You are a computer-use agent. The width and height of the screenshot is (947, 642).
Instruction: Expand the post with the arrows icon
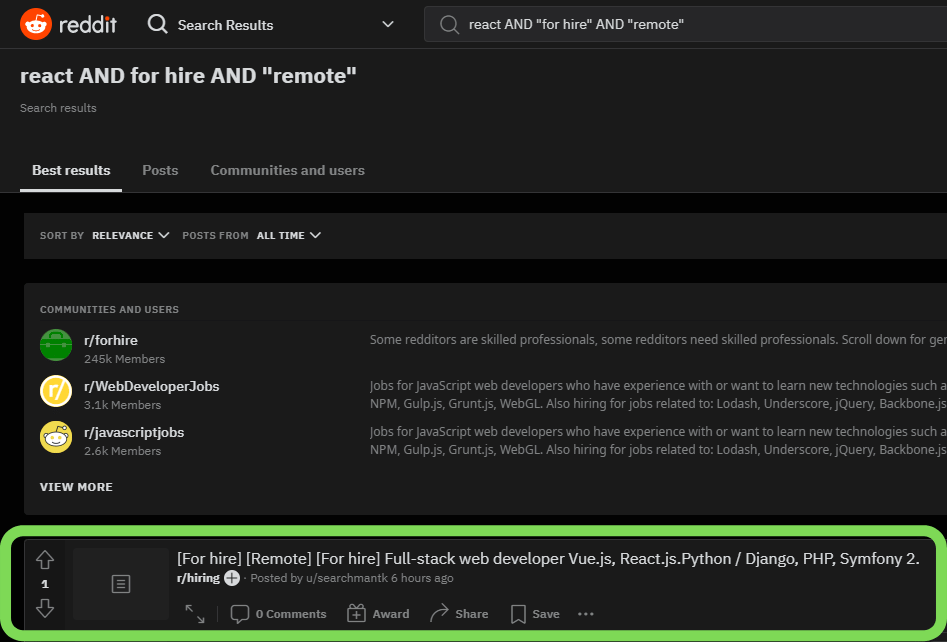coord(194,614)
